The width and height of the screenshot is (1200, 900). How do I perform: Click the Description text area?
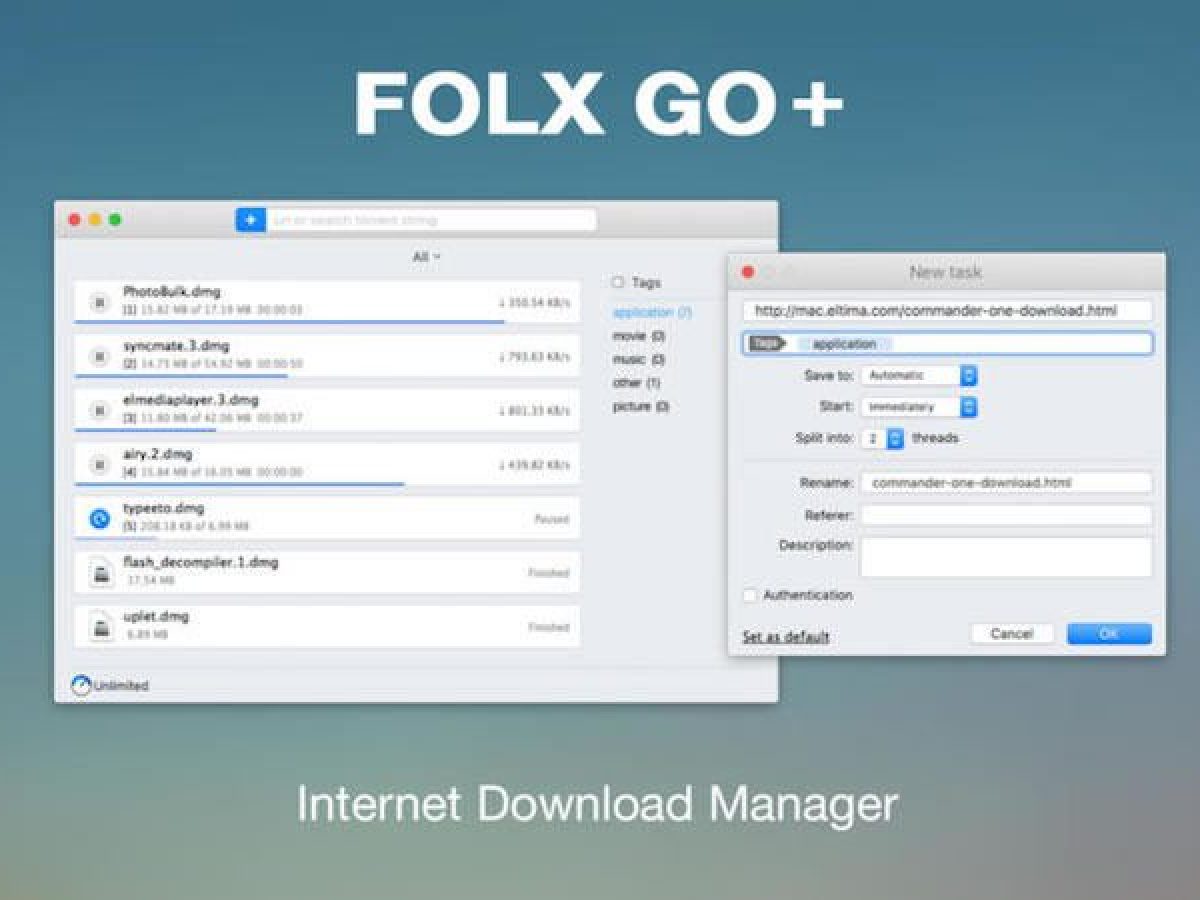tap(1006, 557)
